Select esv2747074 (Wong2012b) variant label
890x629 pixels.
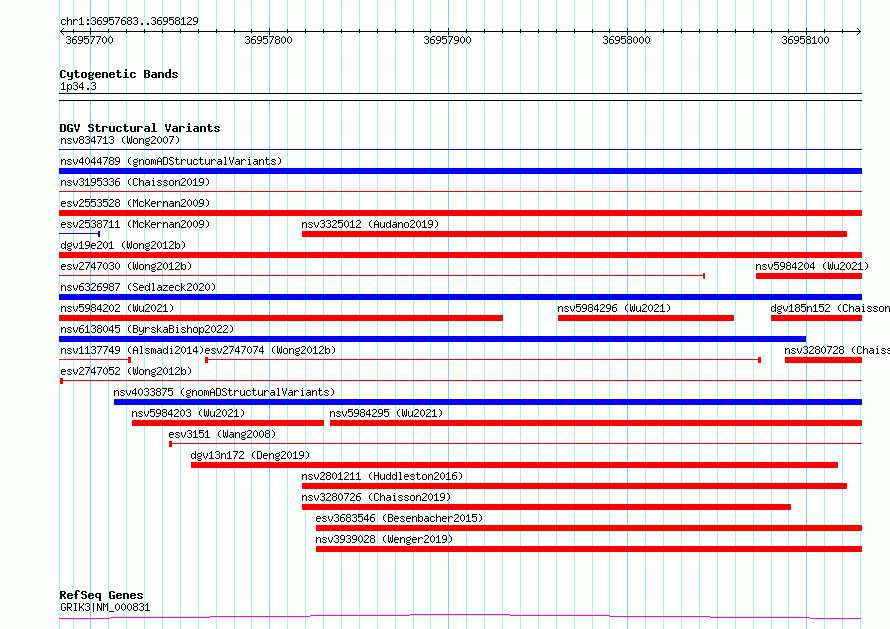pos(270,350)
